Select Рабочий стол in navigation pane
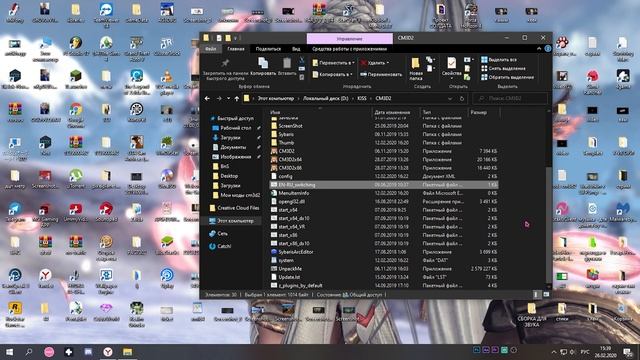 click(x=236, y=128)
